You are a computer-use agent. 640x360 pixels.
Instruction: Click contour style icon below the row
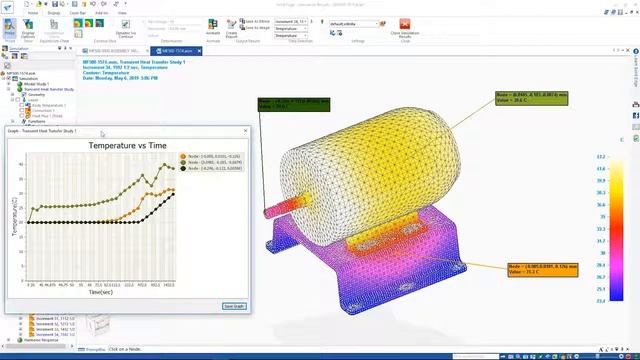78,34
